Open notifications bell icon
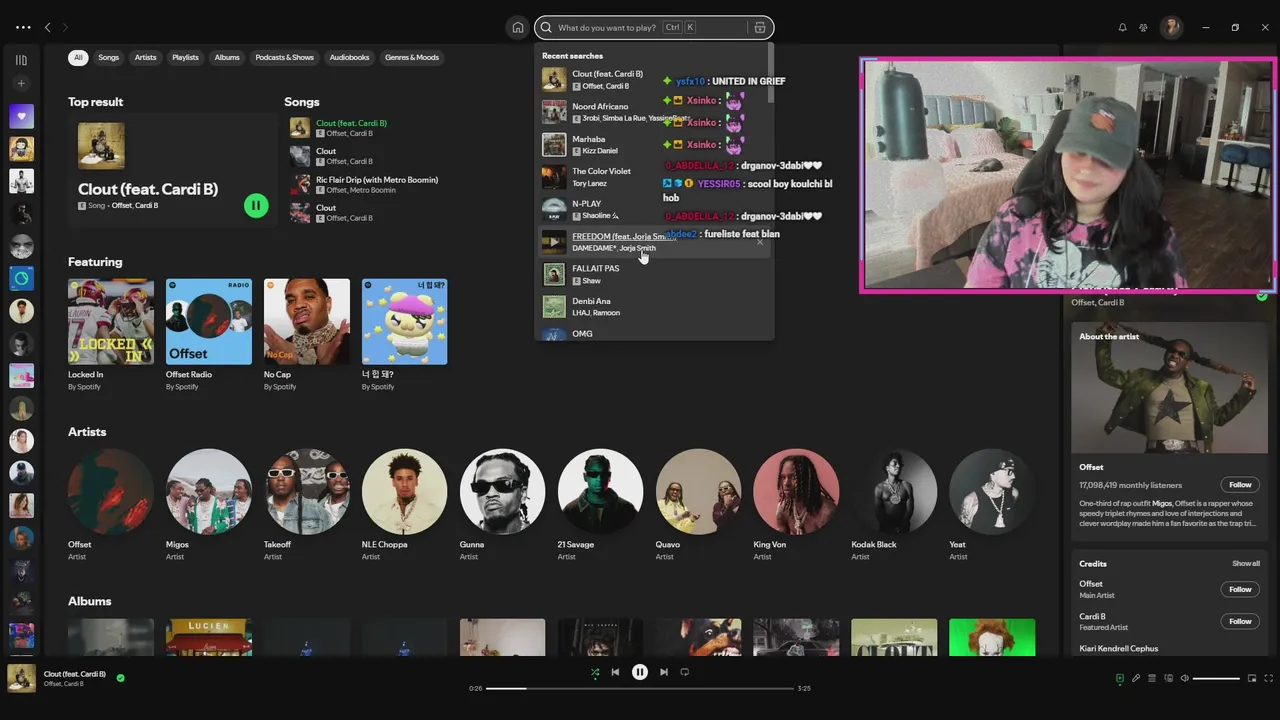Screen dimensions: 1280x720 click(x=1122, y=27)
